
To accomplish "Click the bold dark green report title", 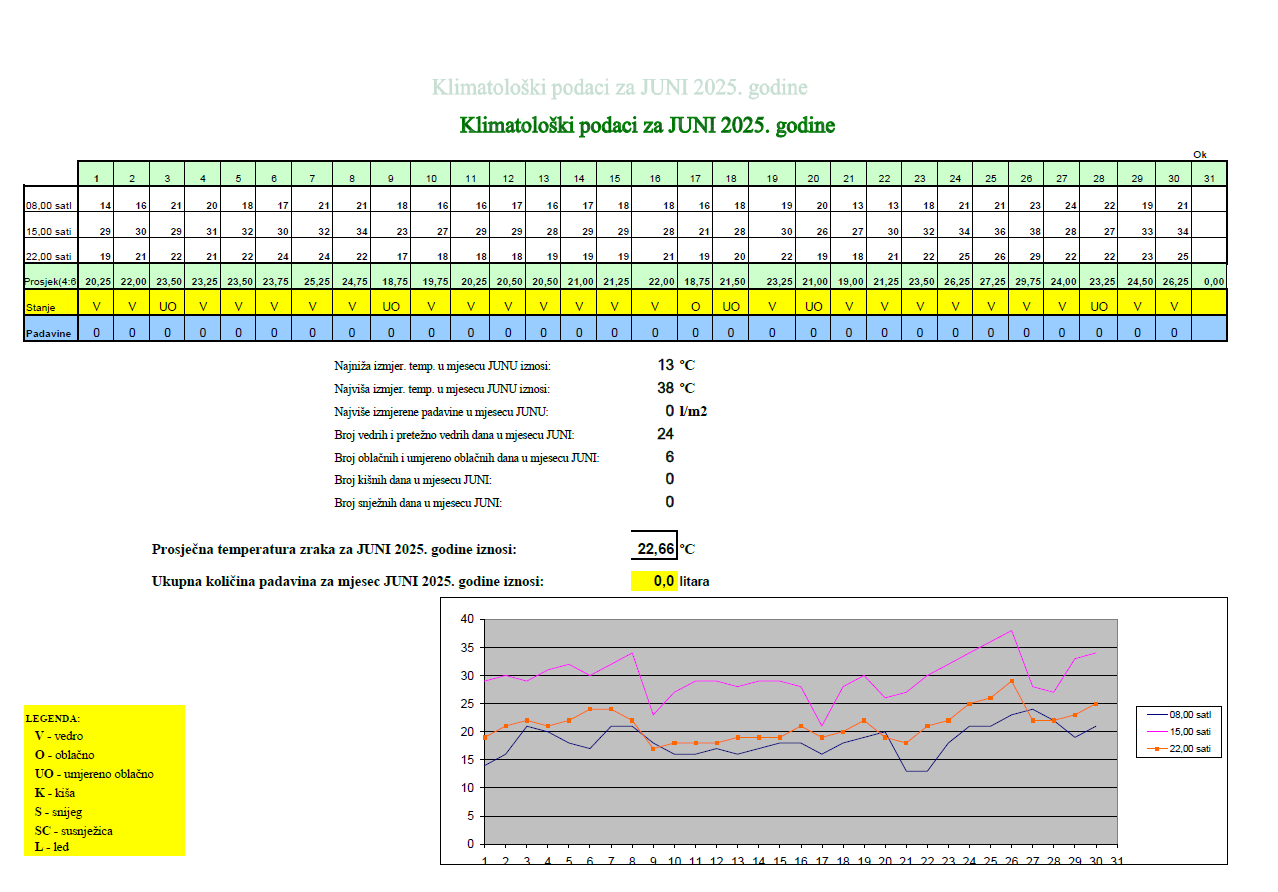I will point(647,126).
